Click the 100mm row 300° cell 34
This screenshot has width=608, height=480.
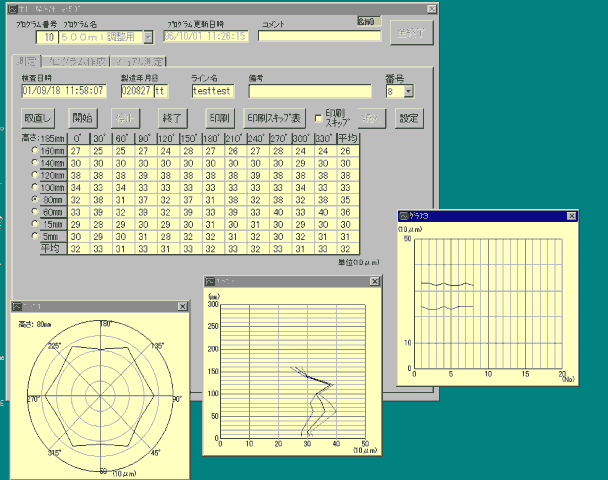302,188
